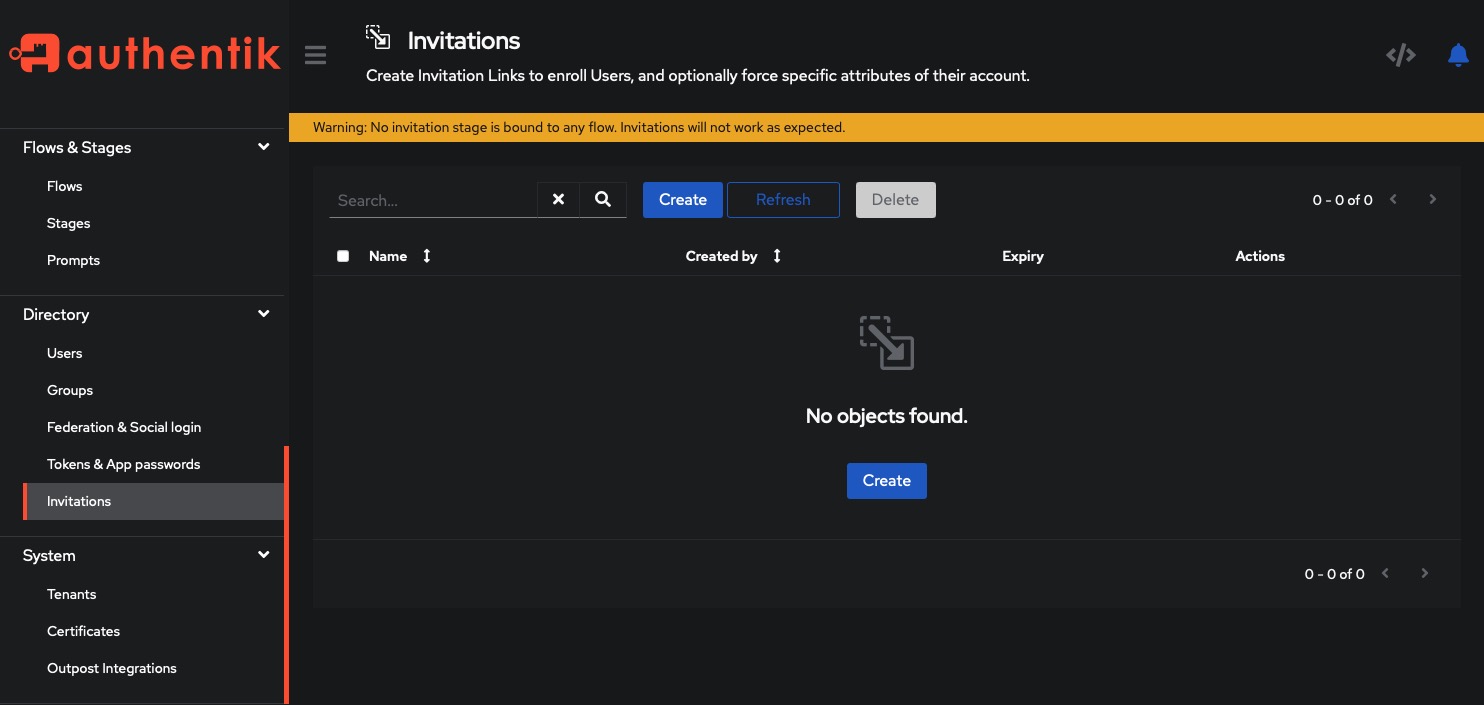Go to next page with right arrow
The image size is (1484, 705).
pyautogui.click(x=1432, y=199)
